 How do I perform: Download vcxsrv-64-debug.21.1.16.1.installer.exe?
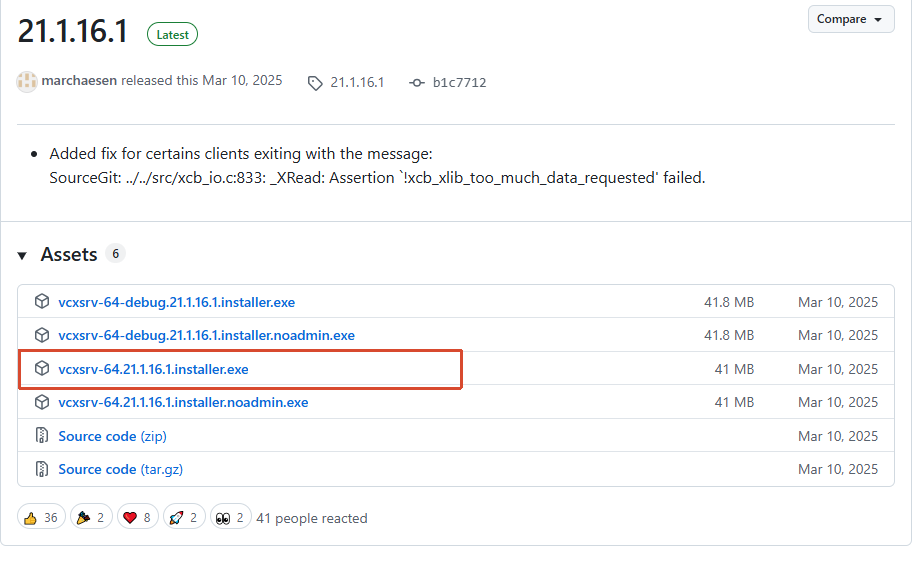click(177, 302)
